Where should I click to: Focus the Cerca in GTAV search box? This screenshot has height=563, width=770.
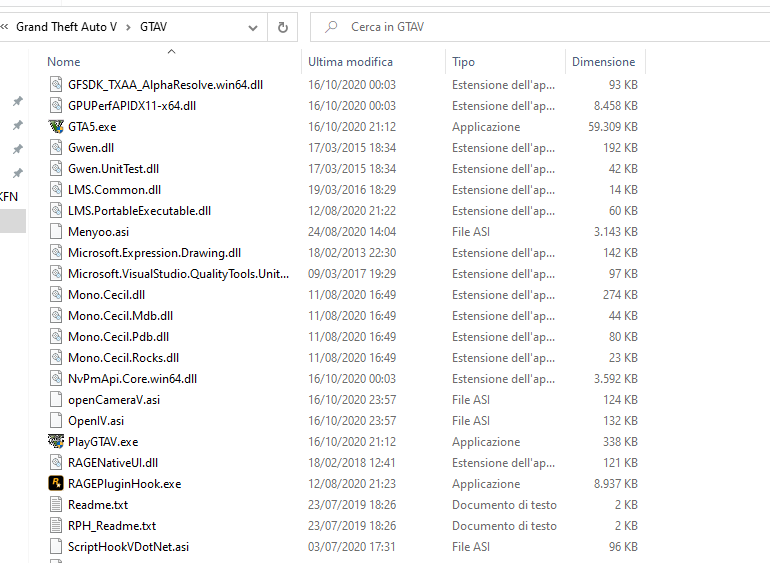pos(540,27)
